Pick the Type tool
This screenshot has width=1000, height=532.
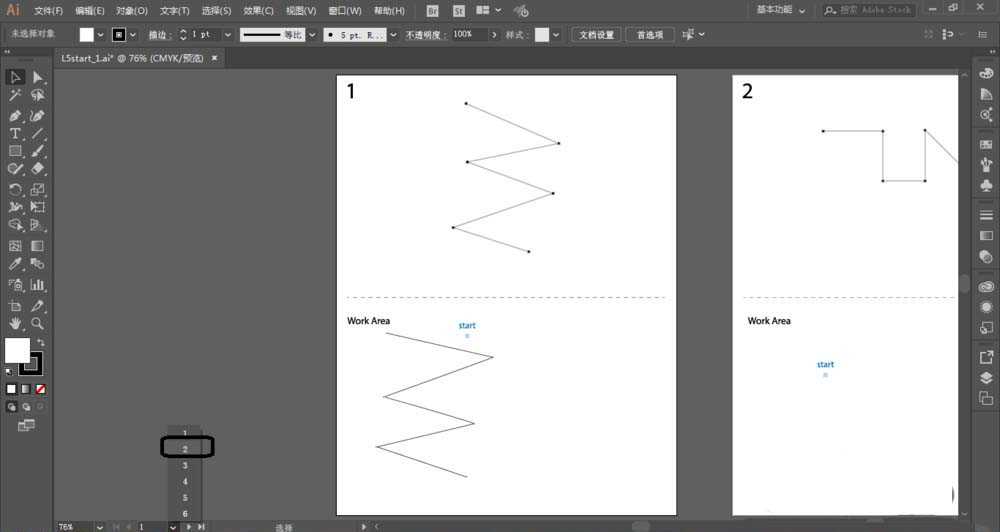[15, 133]
